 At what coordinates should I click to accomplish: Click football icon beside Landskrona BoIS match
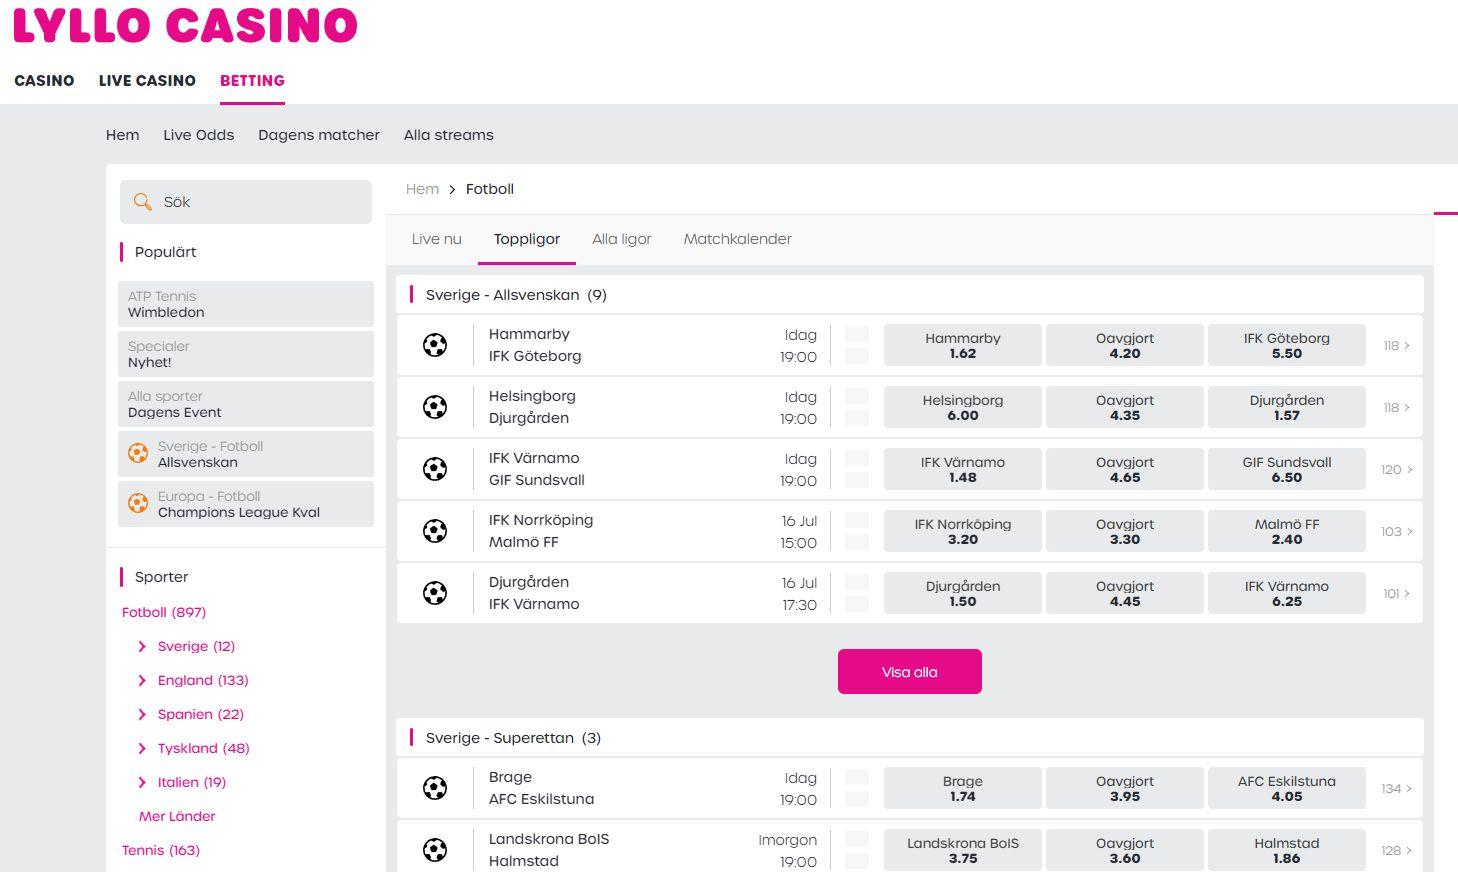(435, 851)
